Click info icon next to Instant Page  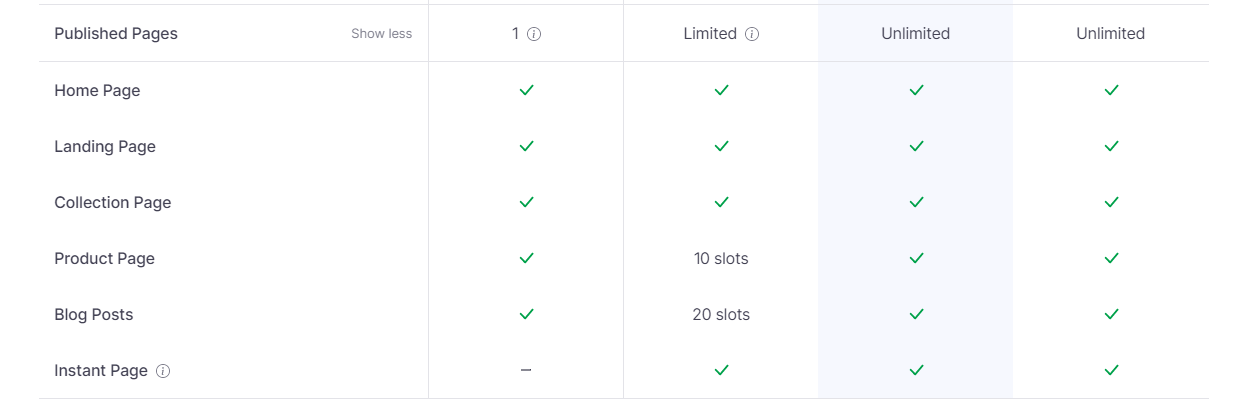163,371
